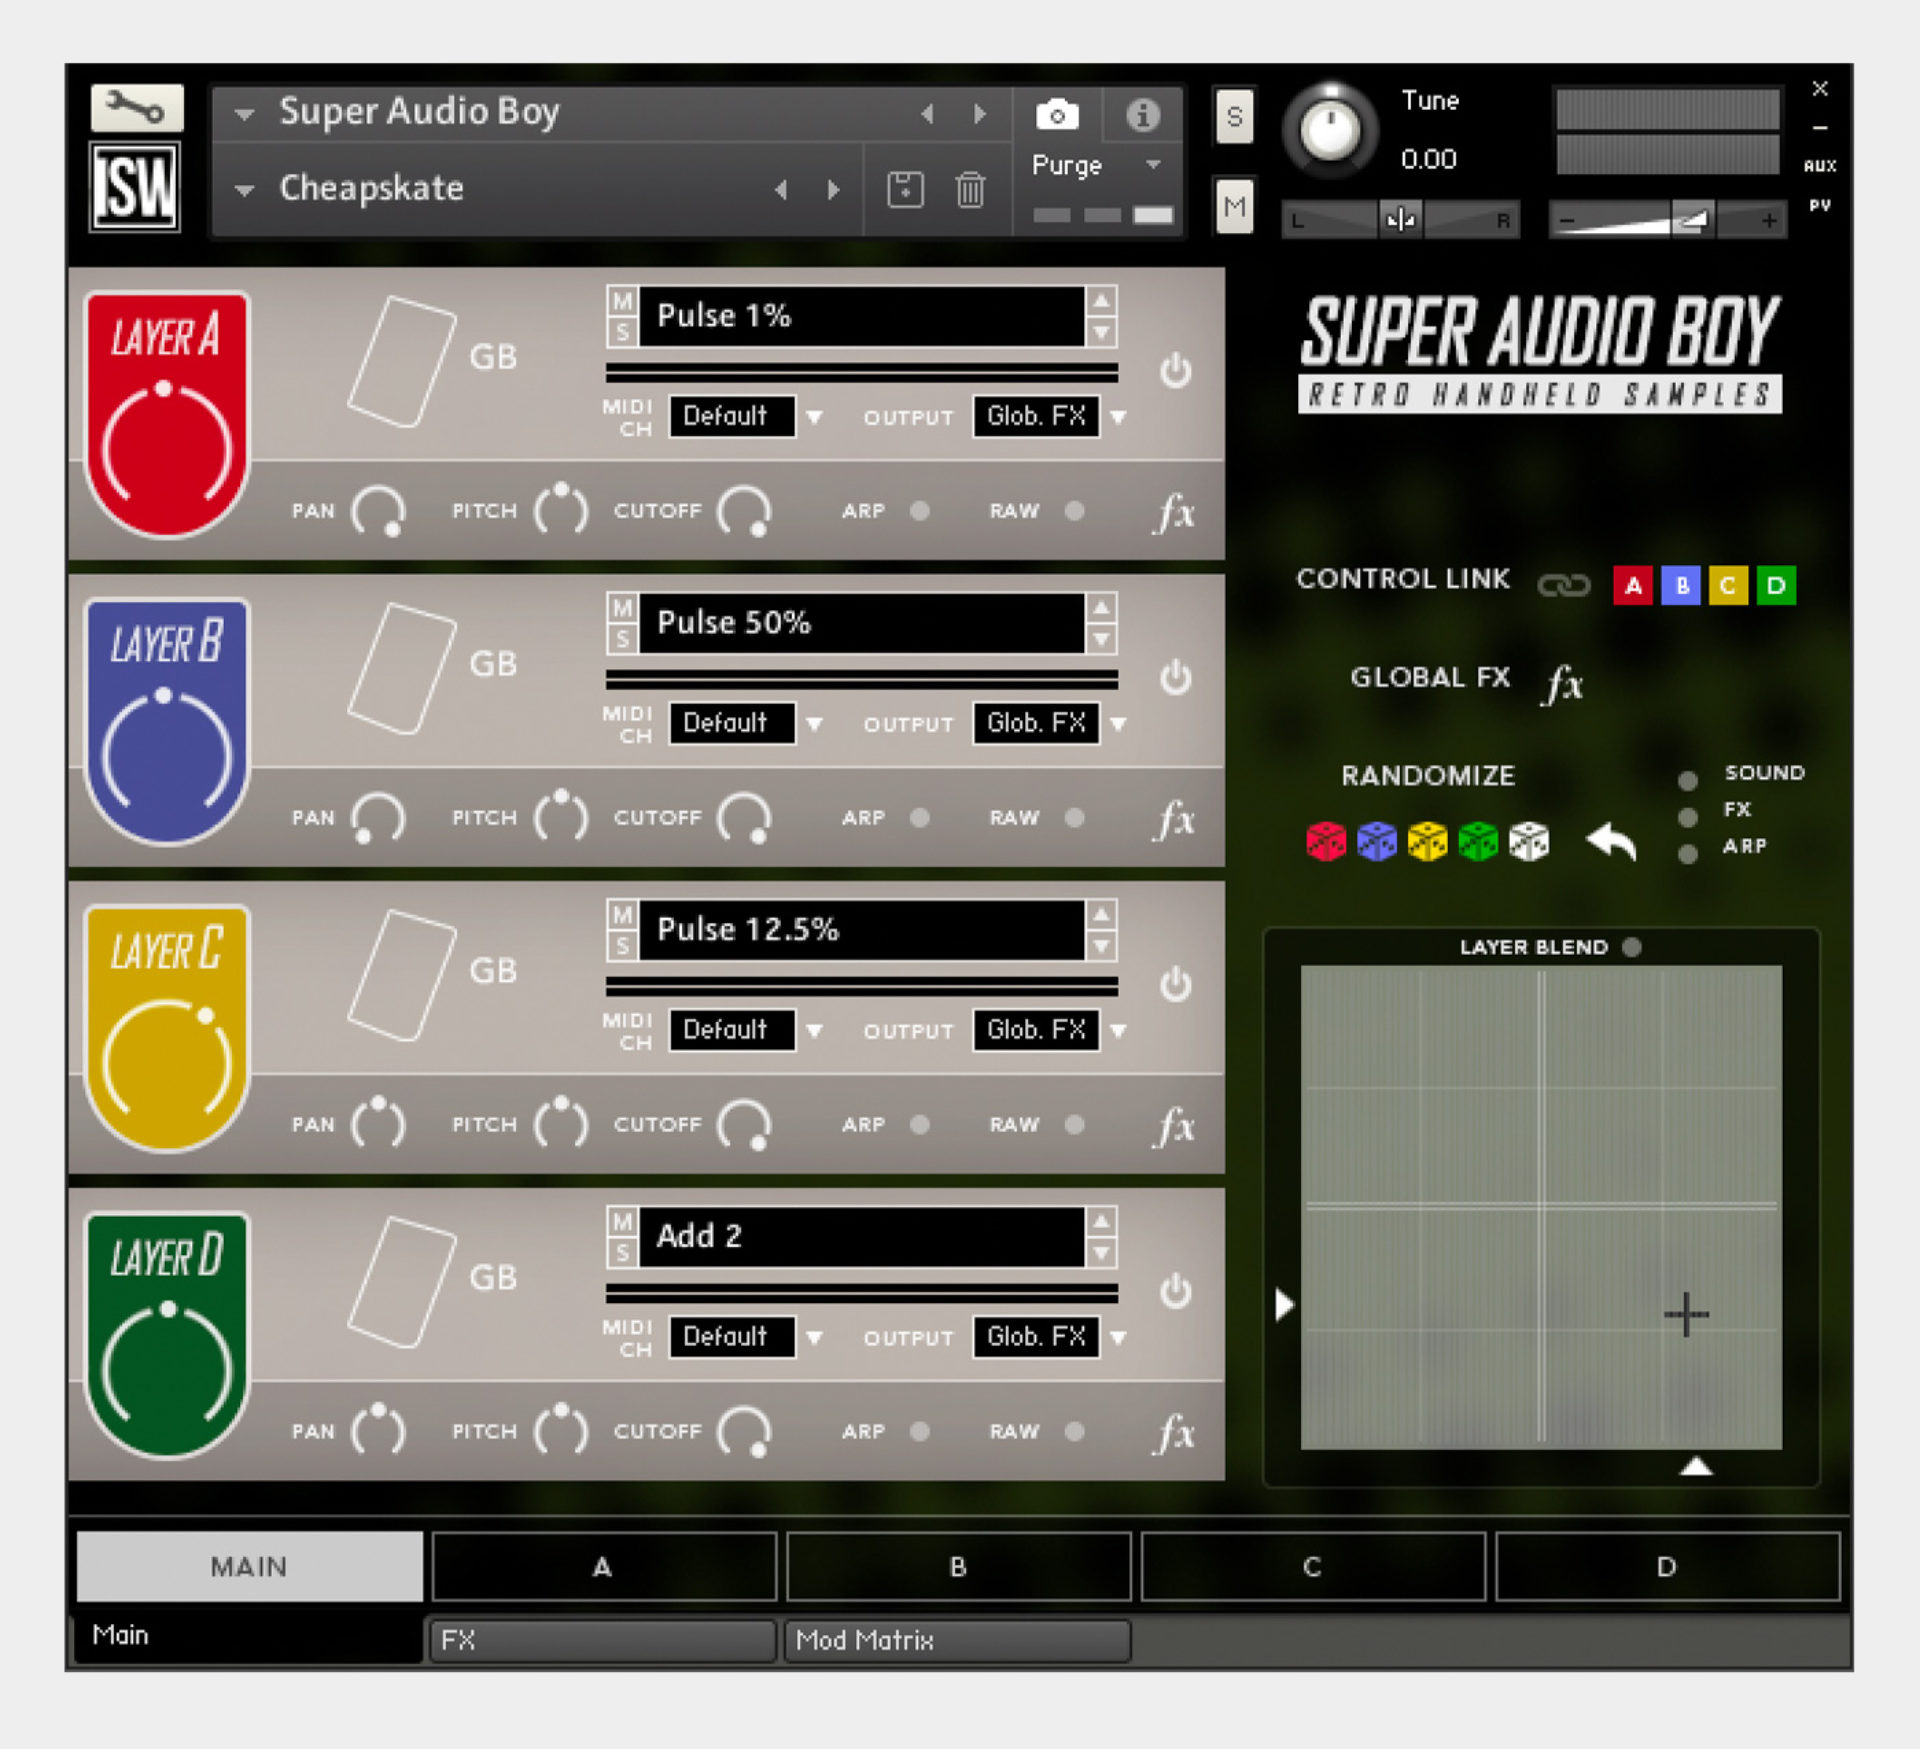Open the info panel icon
Image resolution: width=1920 pixels, height=1749 pixels.
[x=1143, y=114]
